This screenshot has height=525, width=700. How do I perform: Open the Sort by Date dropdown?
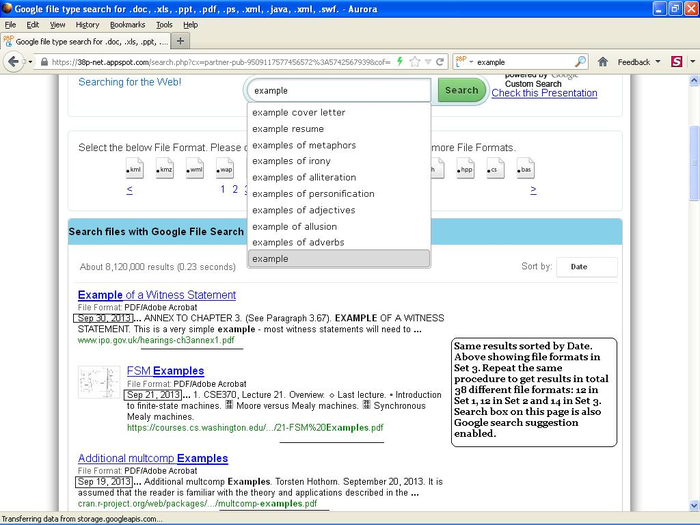pyautogui.click(x=587, y=267)
